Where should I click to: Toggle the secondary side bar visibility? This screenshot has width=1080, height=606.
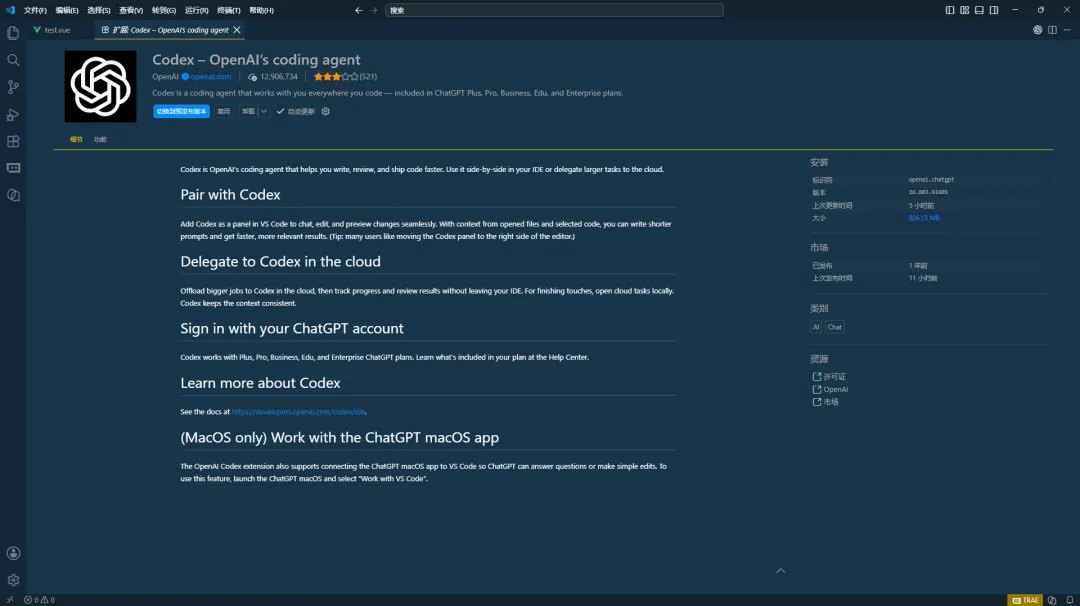click(994, 10)
